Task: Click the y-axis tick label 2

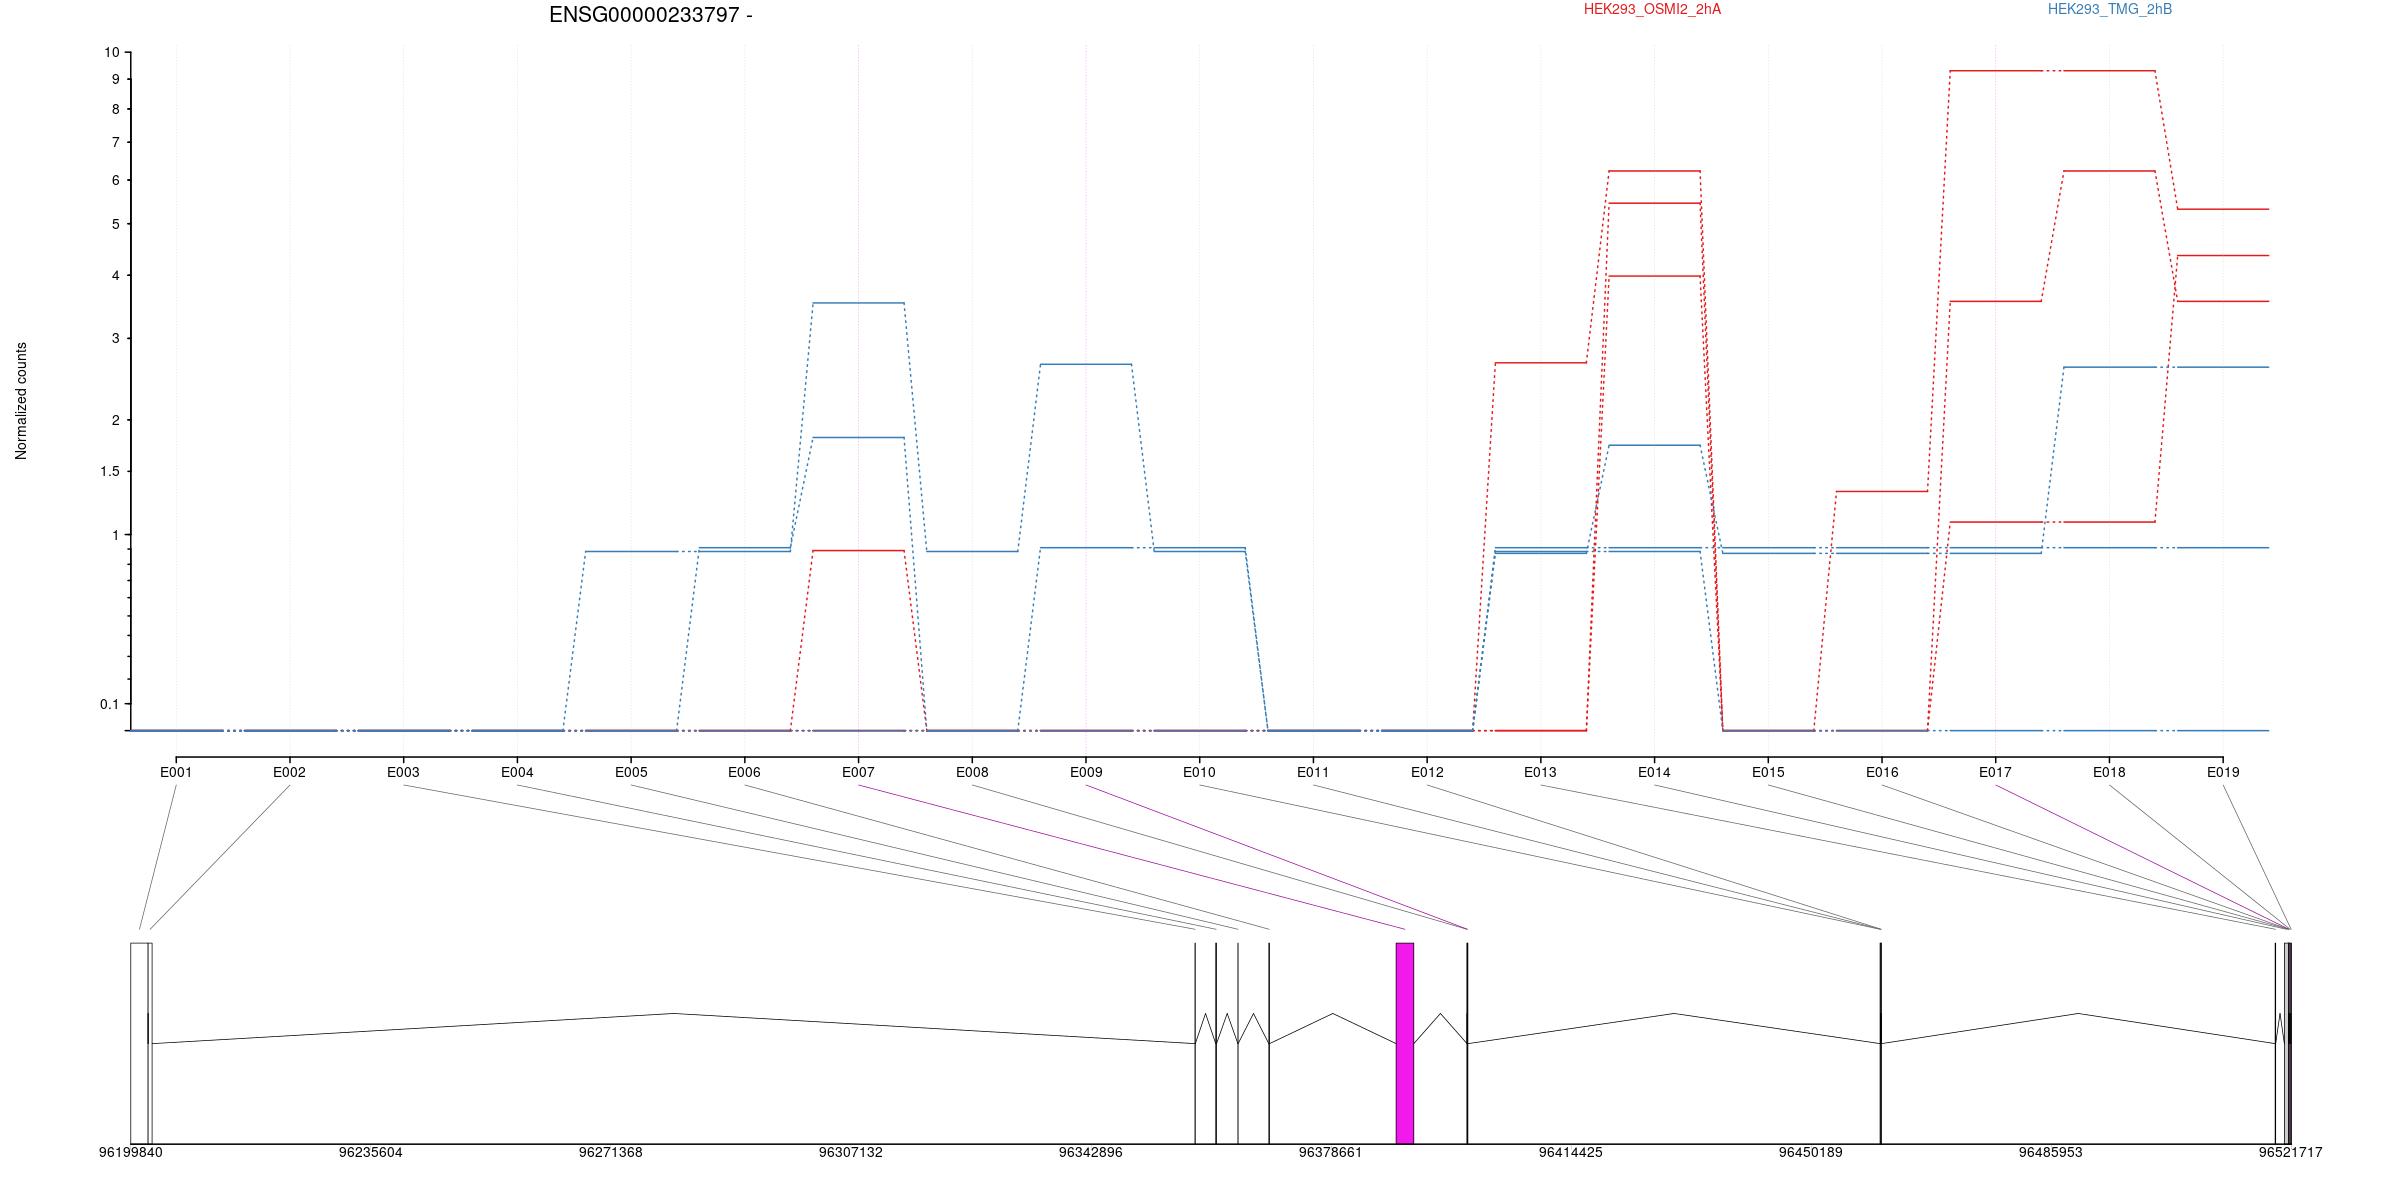Action: (x=115, y=421)
